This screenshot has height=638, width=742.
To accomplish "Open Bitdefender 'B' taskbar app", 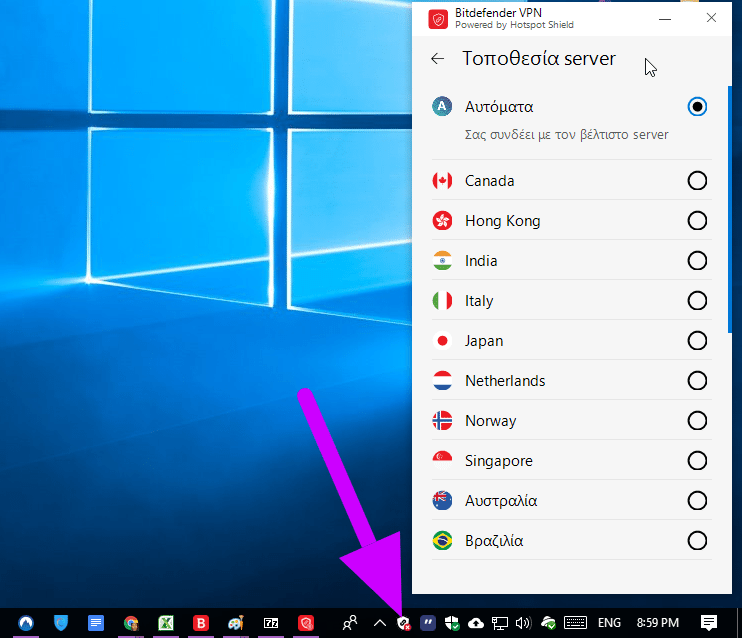I will [201, 623].
